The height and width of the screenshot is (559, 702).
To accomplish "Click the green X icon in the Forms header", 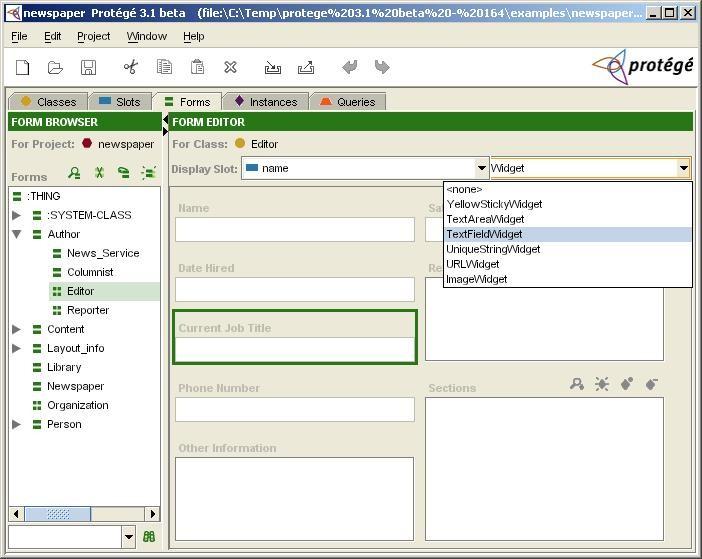I will point(99,173).
